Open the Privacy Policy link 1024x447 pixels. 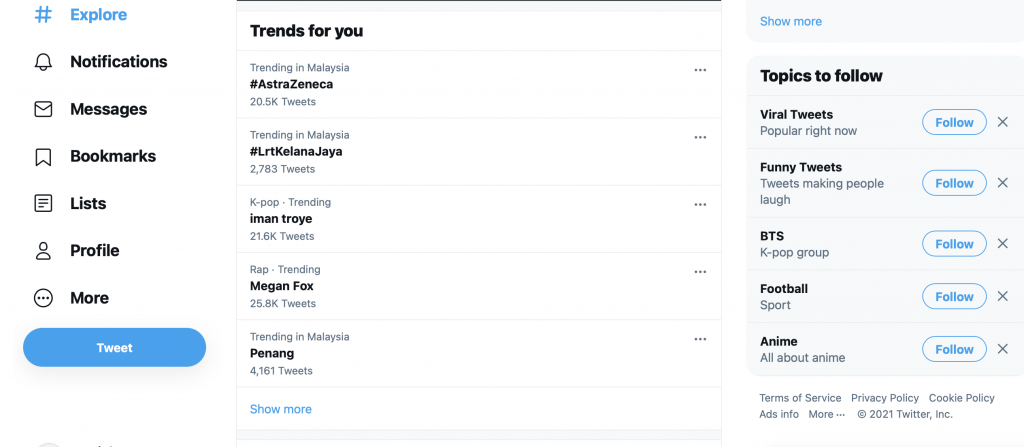tap(885, 398)
